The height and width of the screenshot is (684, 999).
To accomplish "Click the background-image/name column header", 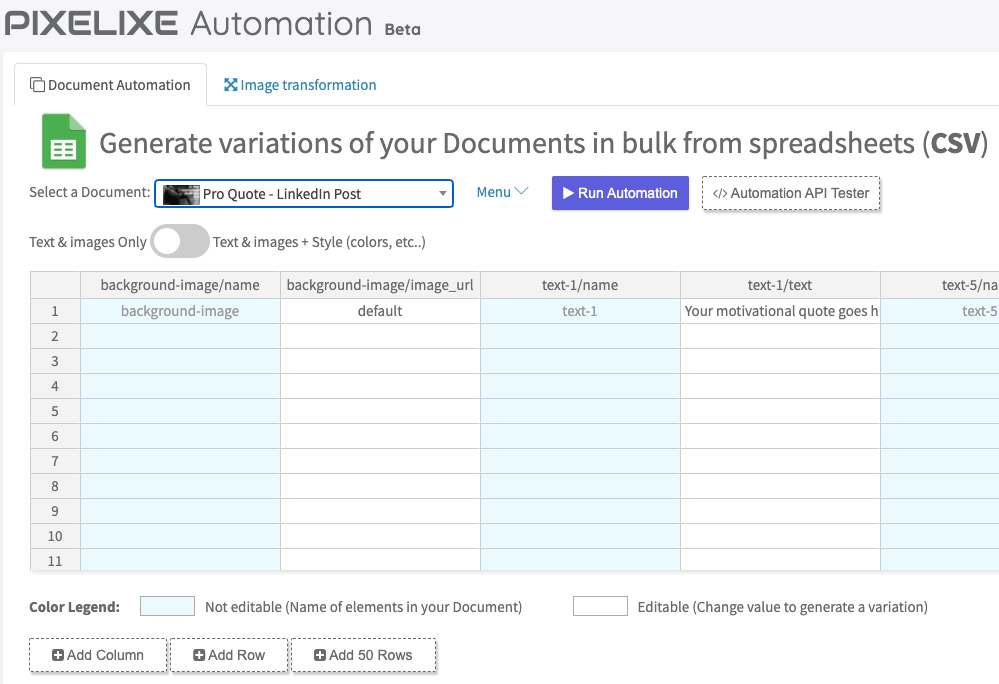I will 180,285.
